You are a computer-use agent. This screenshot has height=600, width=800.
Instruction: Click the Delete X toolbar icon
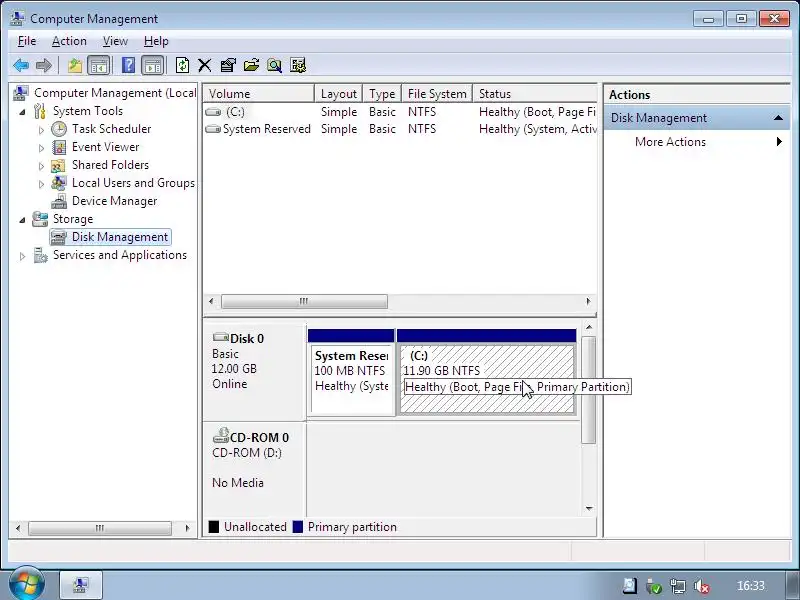click(x=205, y=65)
